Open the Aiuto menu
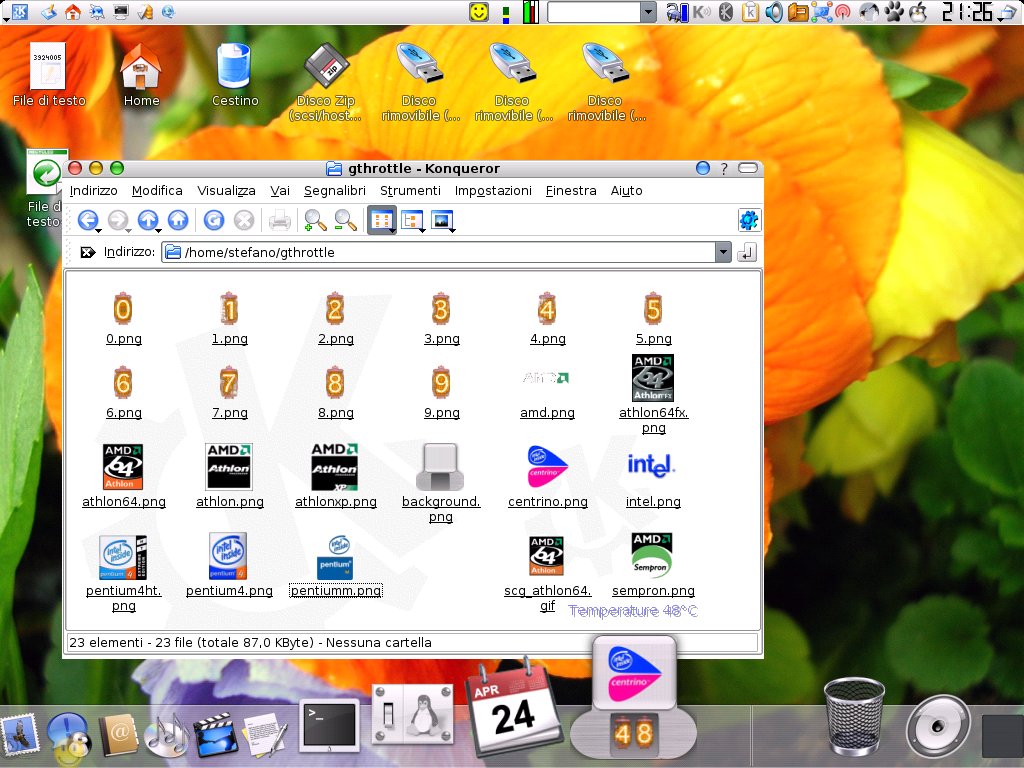Viewport: 1024px width, 768px height. [626, 191]
